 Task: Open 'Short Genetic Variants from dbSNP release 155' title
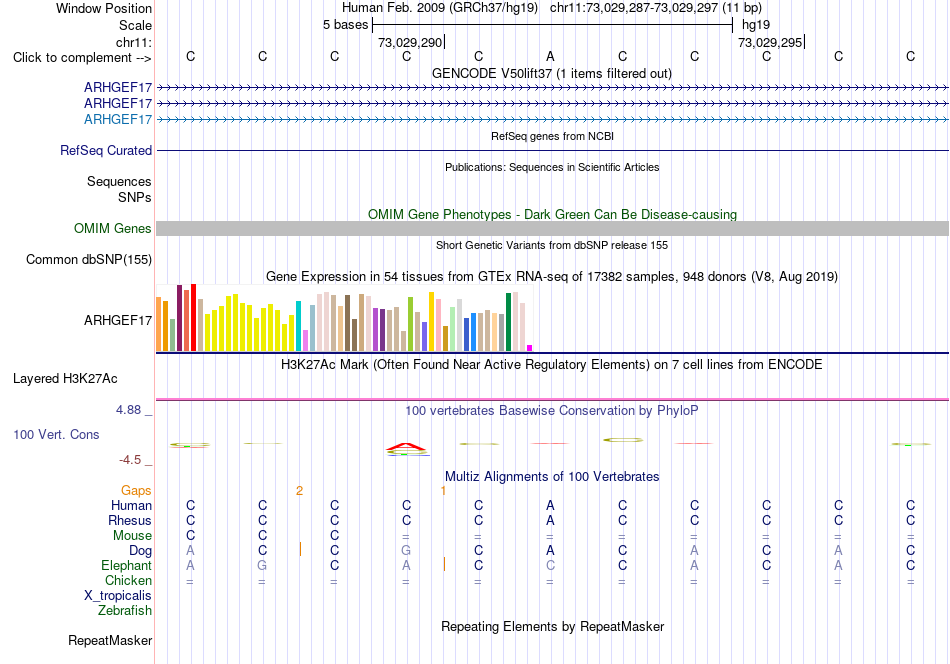click(552, 245)
